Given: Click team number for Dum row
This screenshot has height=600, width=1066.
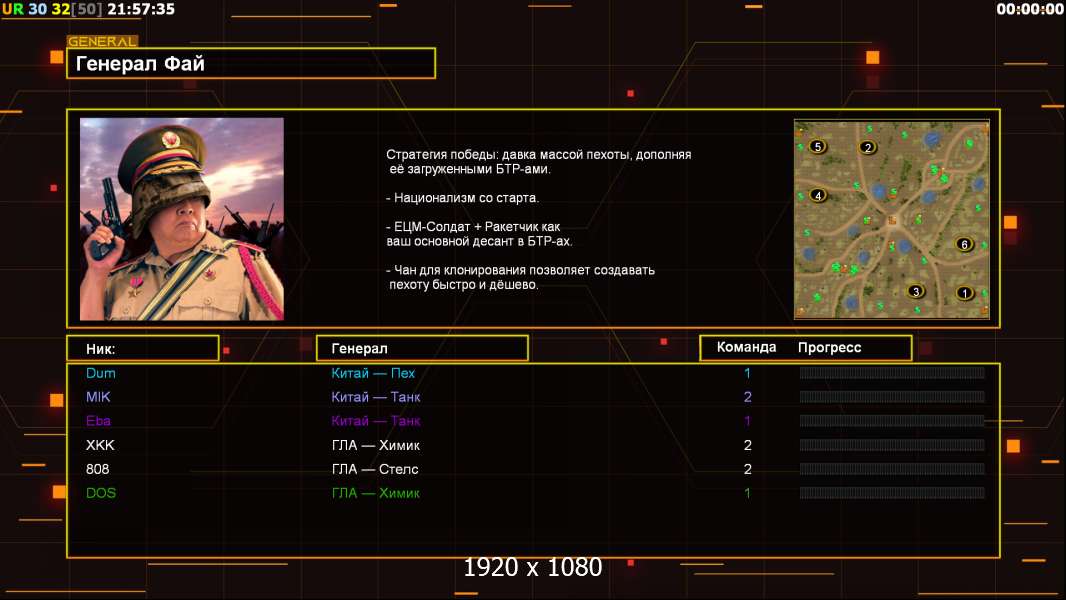Looking at the screenshot, I should (x=747, y=373).
